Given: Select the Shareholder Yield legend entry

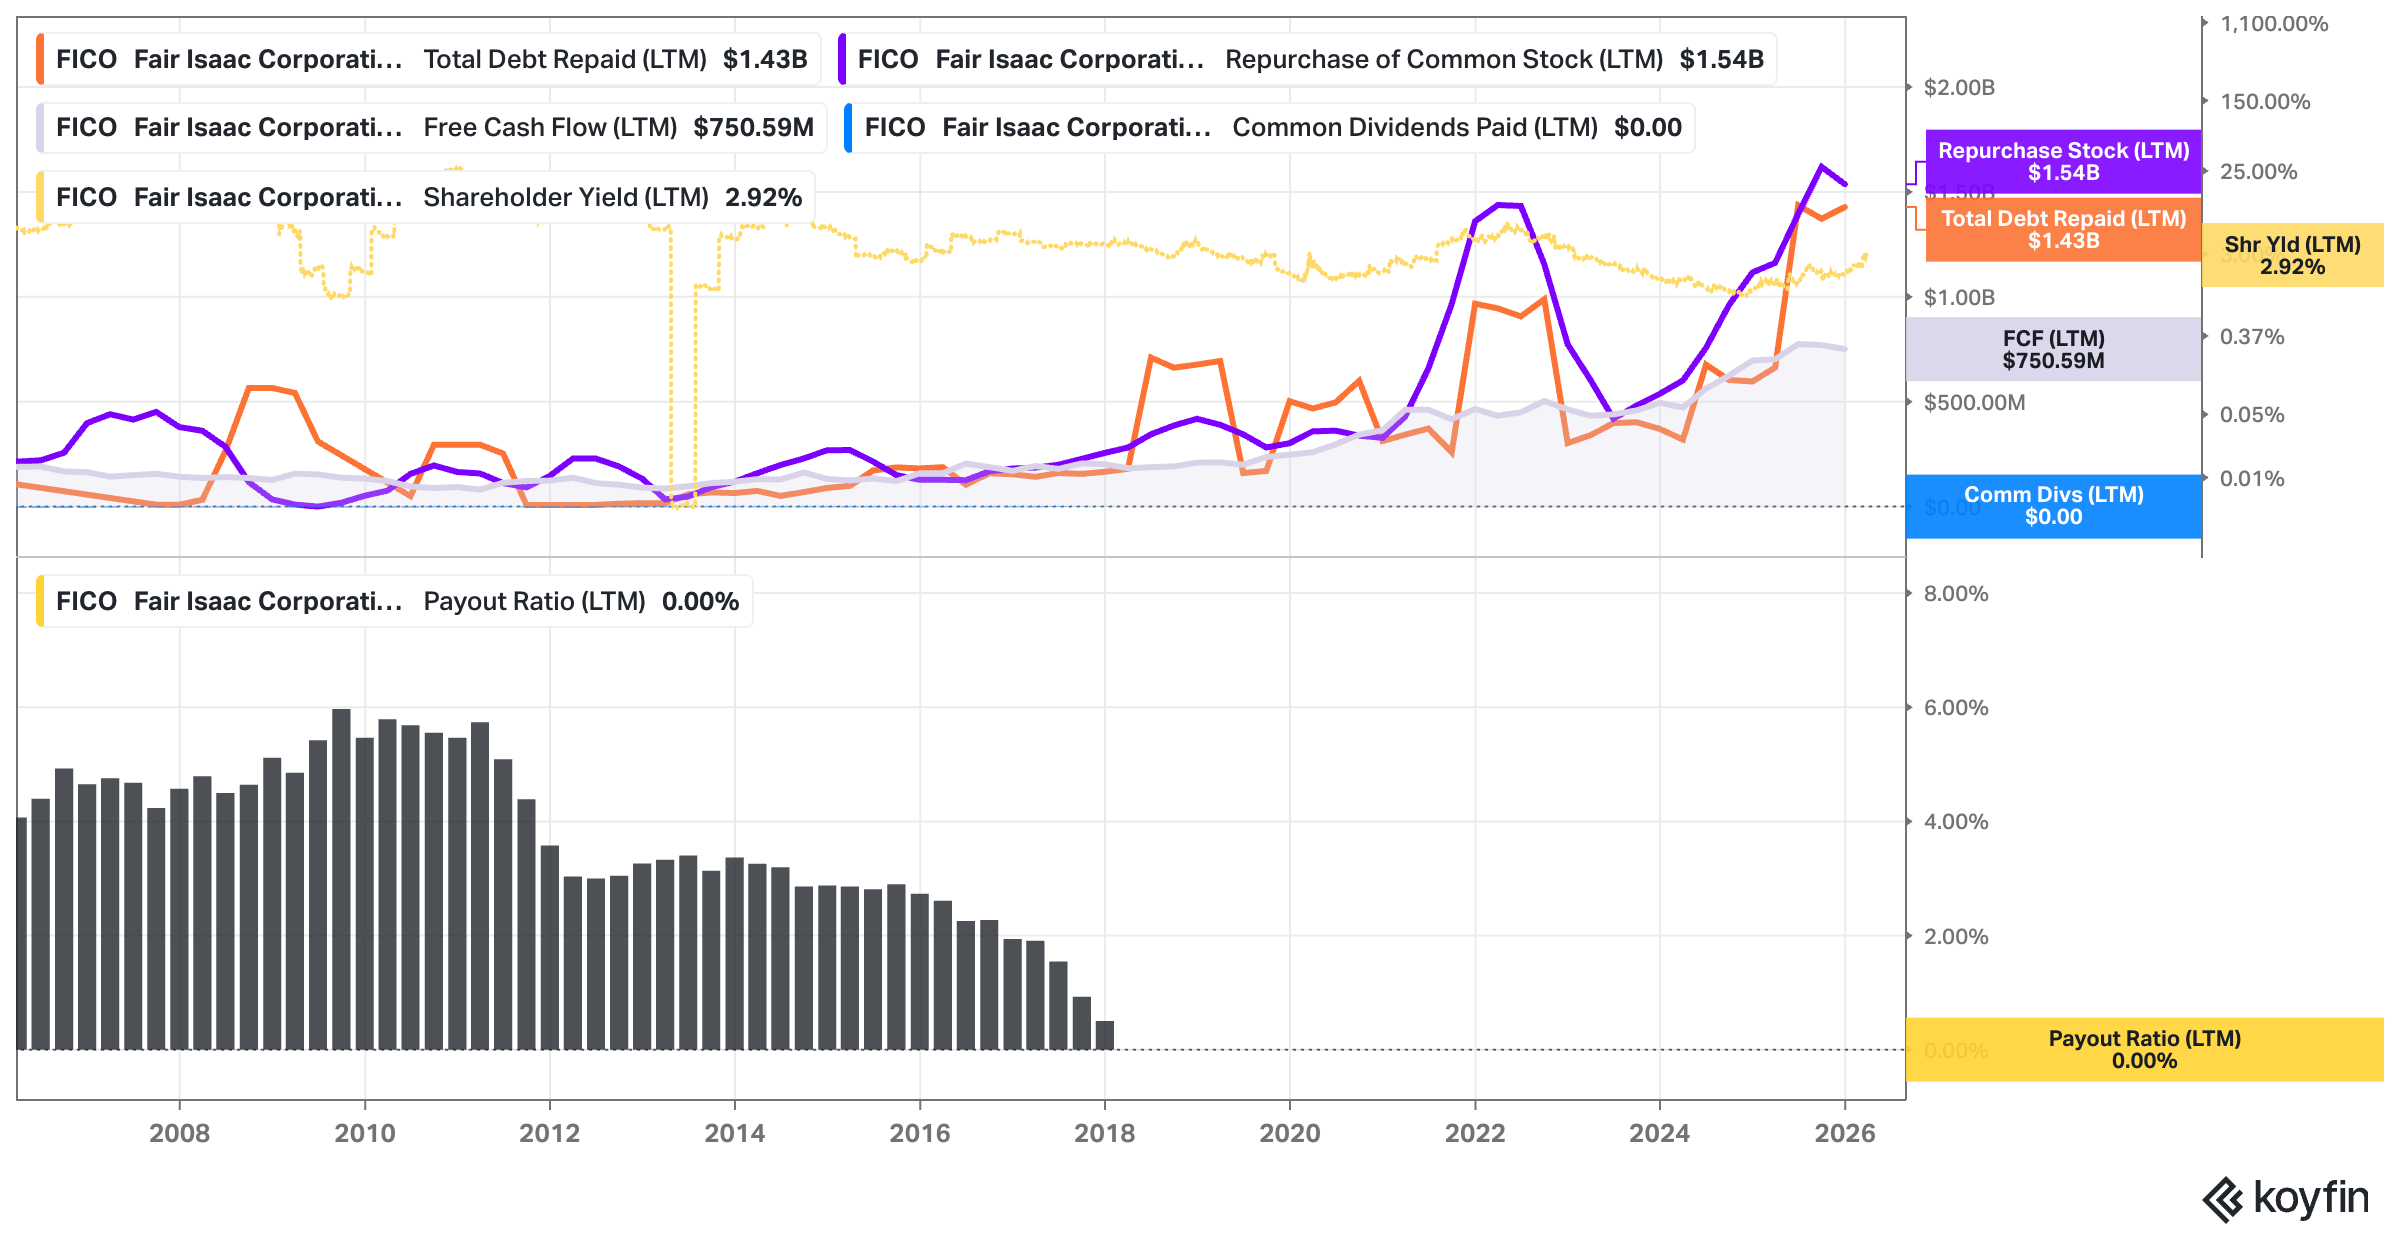Looking at the screenshot, I should [x=425, y=197].
